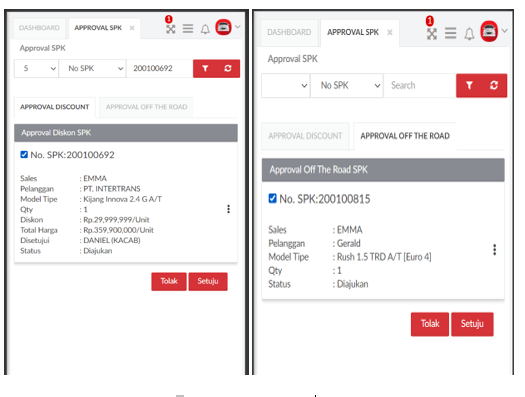Viewport: 525px width, 397px height.
Task: Click filter funnel icon in left panel
Action: [x=205, y=68]
